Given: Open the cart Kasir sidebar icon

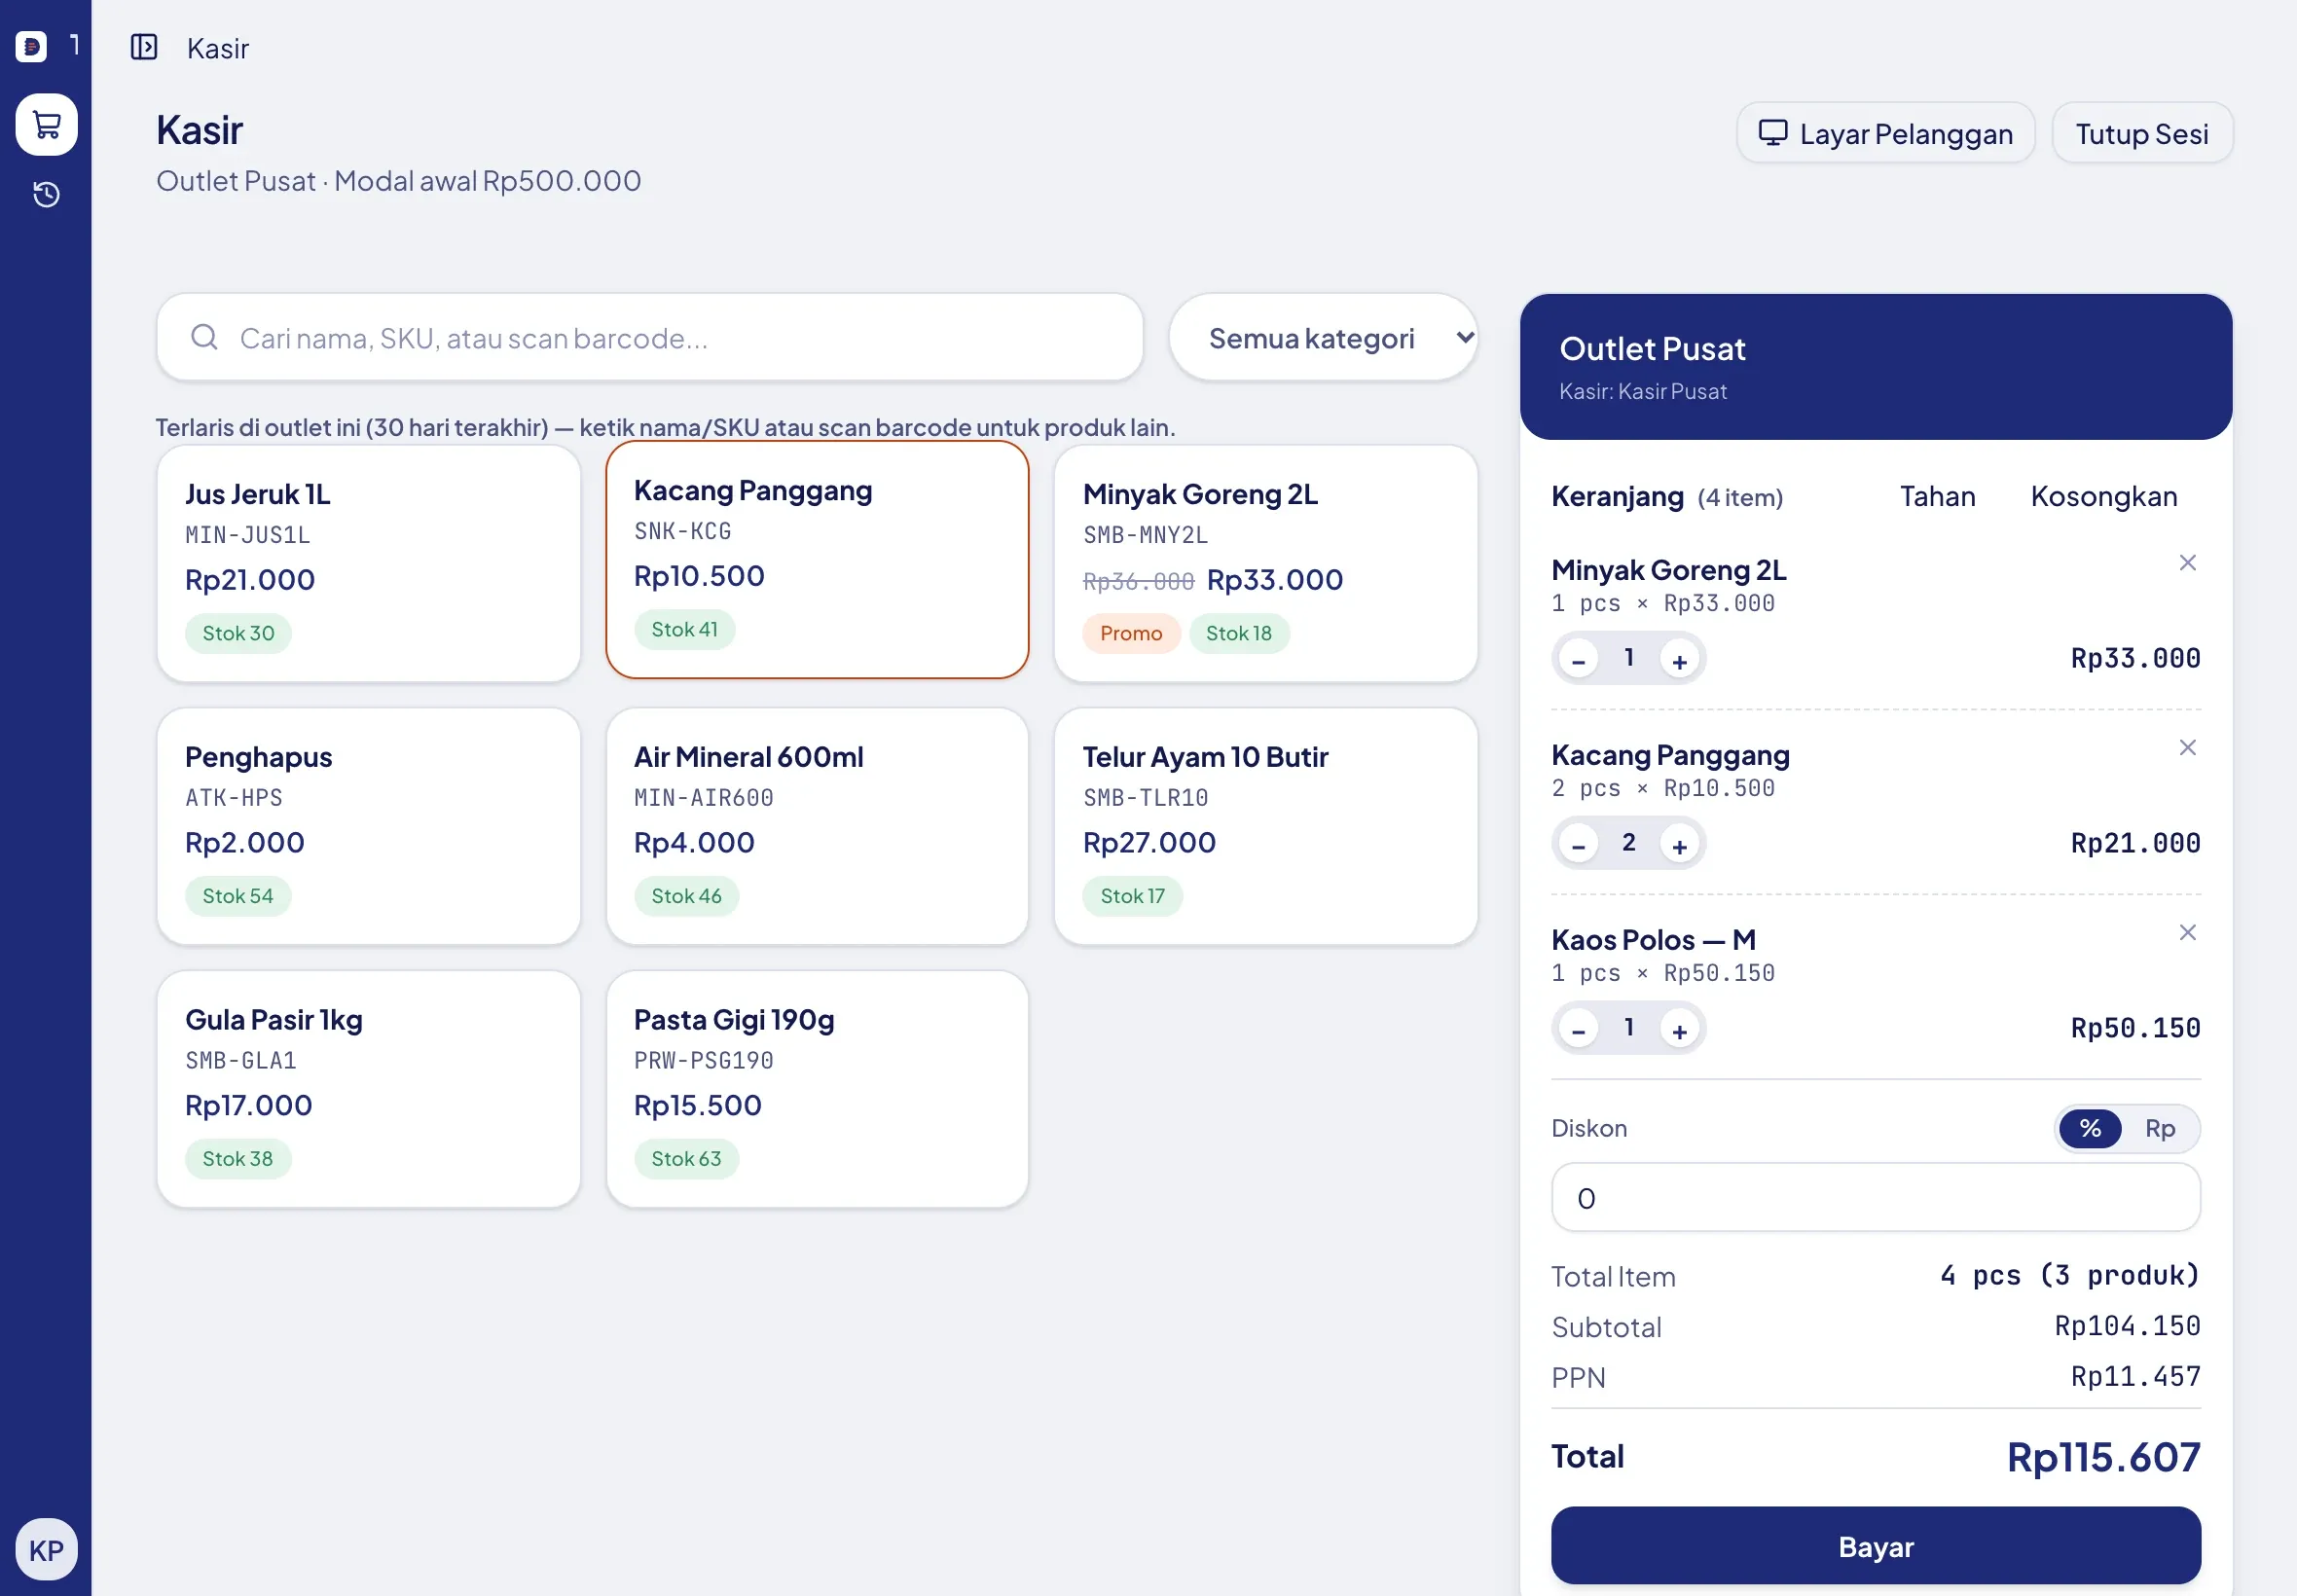Looking at the screenshot, I should [46, 125].
